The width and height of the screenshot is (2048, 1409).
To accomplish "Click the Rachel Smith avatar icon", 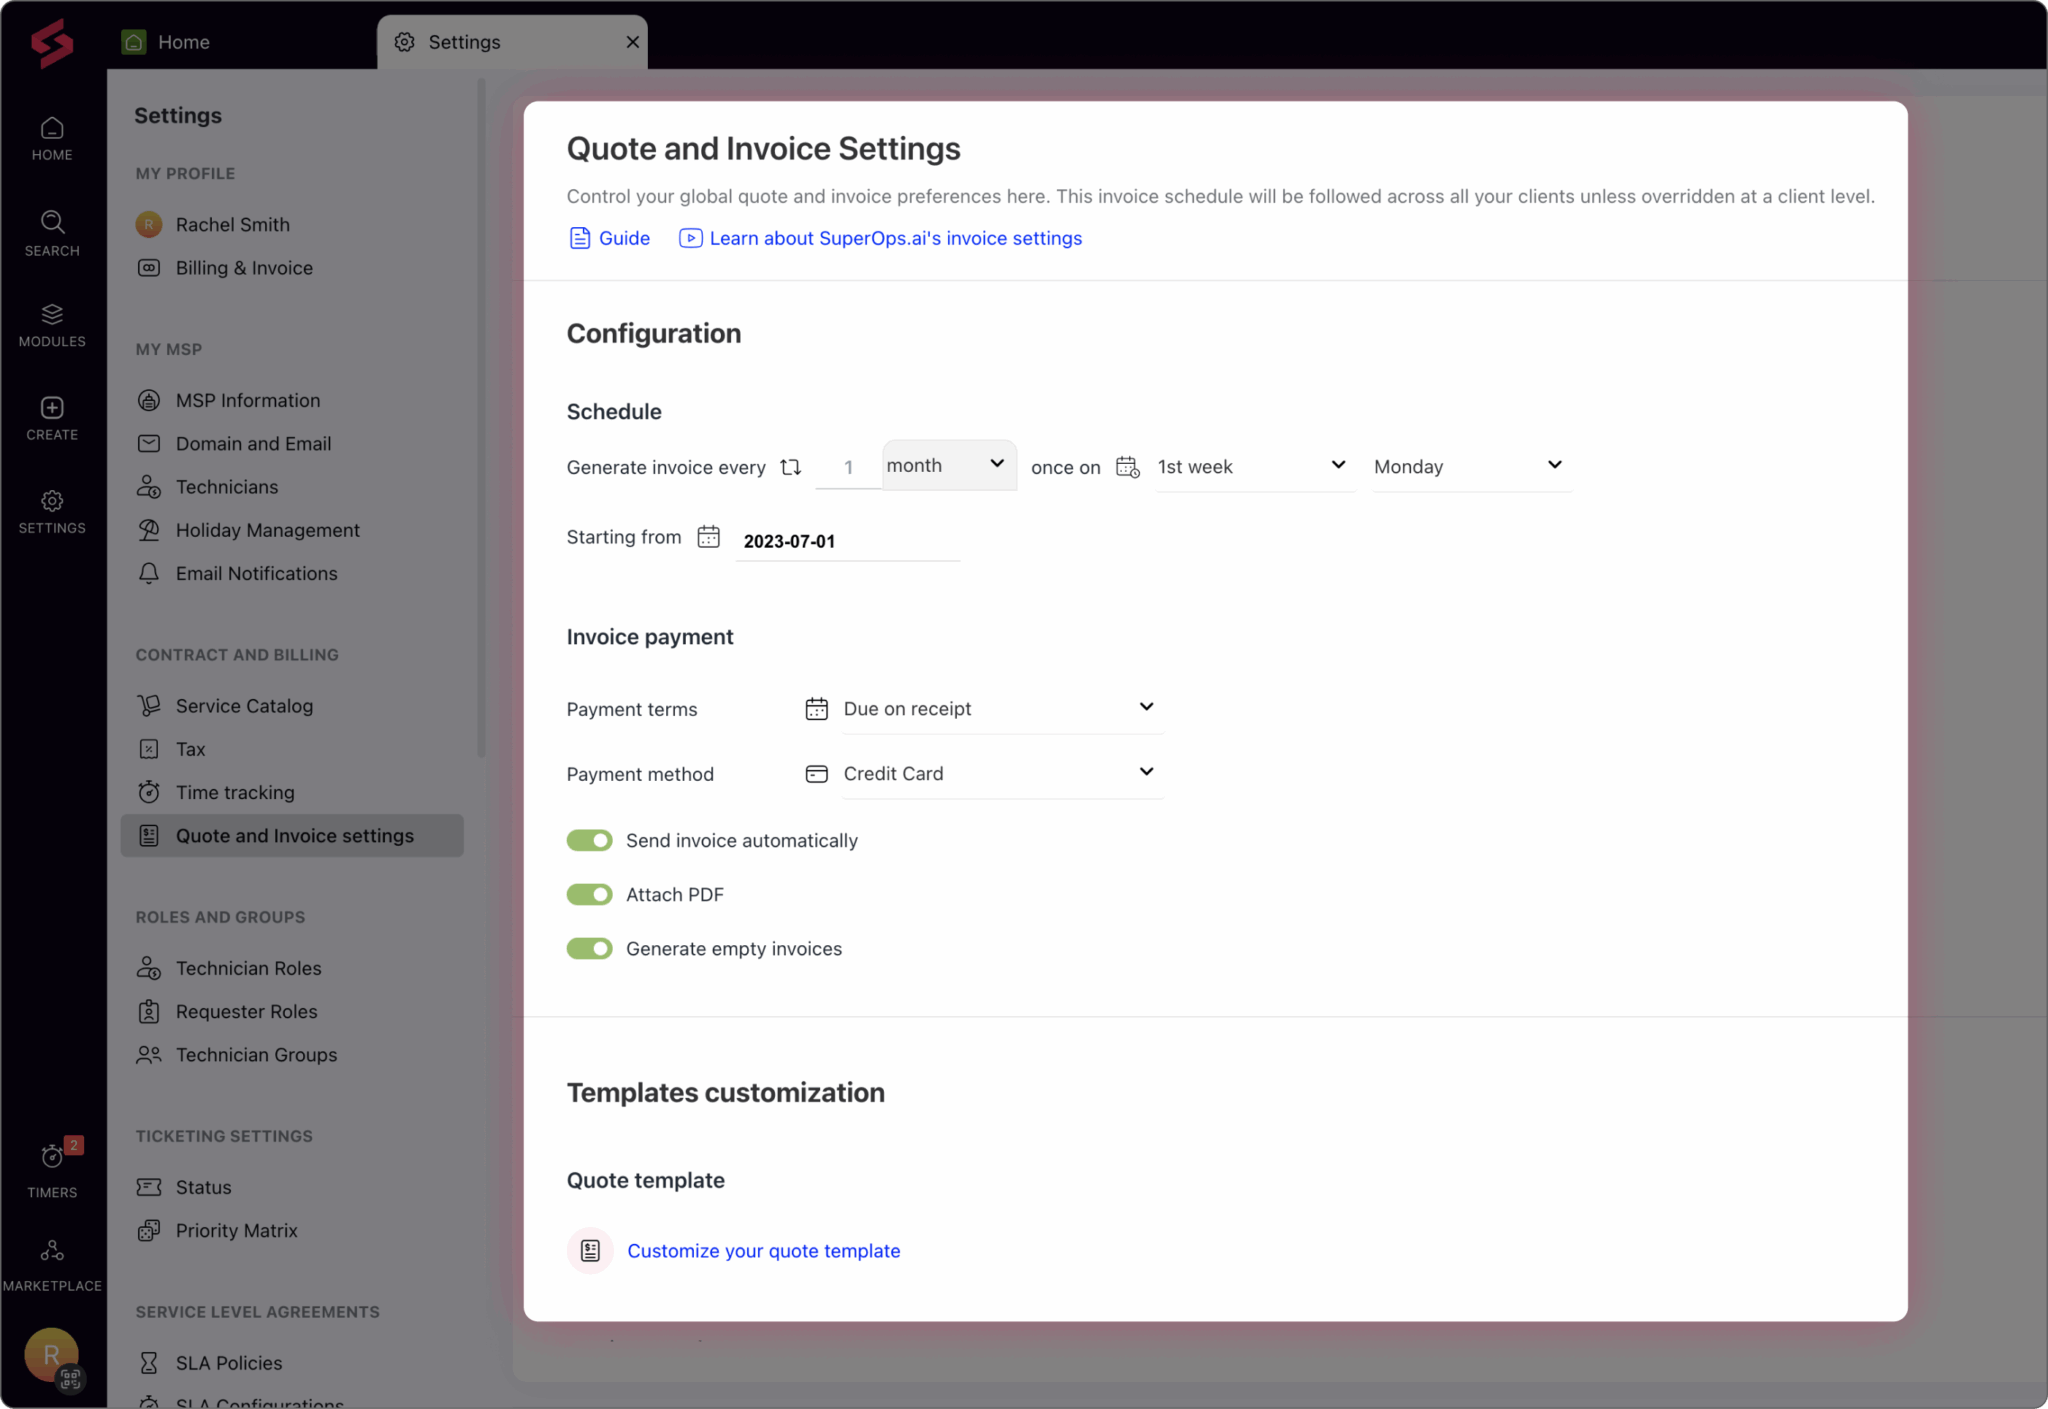I will point(149,224).
